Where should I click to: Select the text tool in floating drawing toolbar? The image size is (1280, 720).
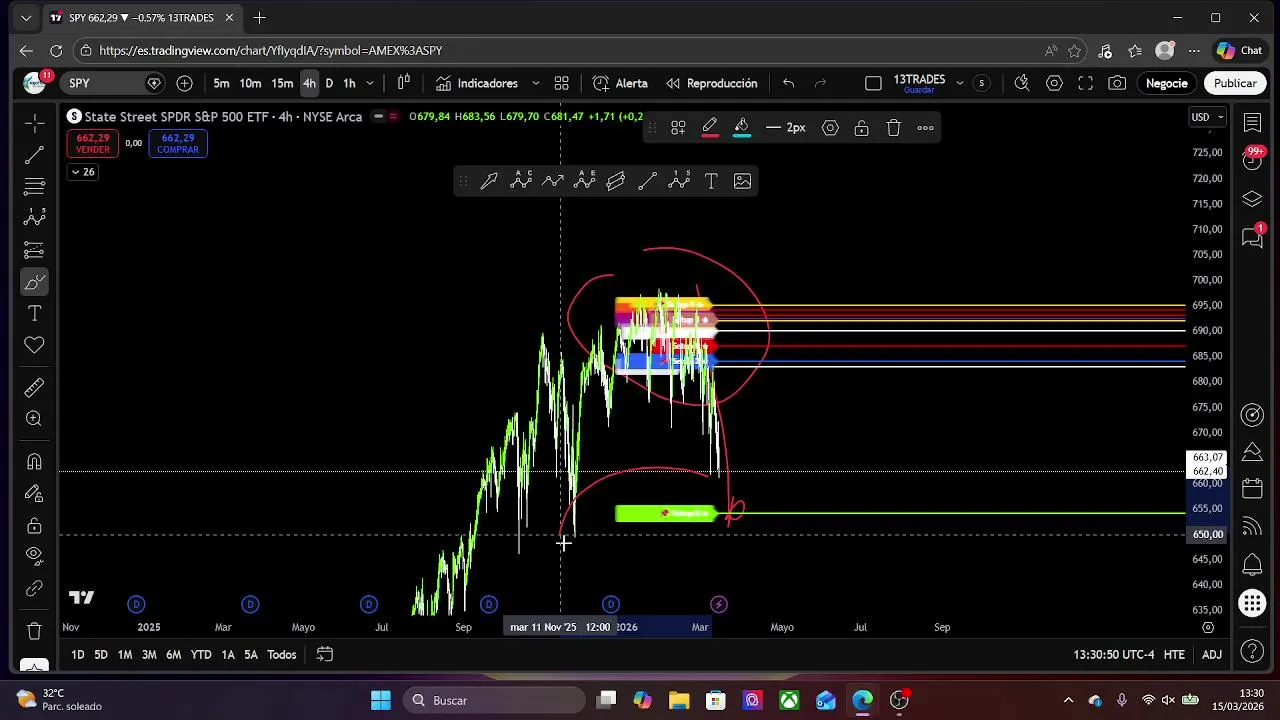coord(711,181)
